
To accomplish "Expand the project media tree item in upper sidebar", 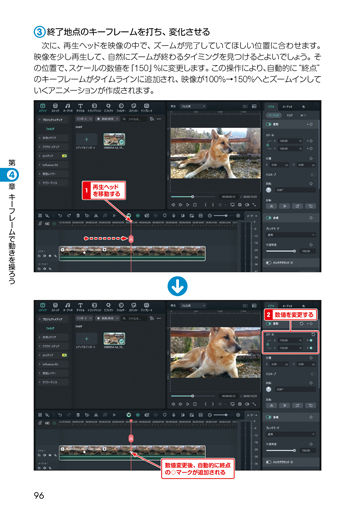I will 53,119.
